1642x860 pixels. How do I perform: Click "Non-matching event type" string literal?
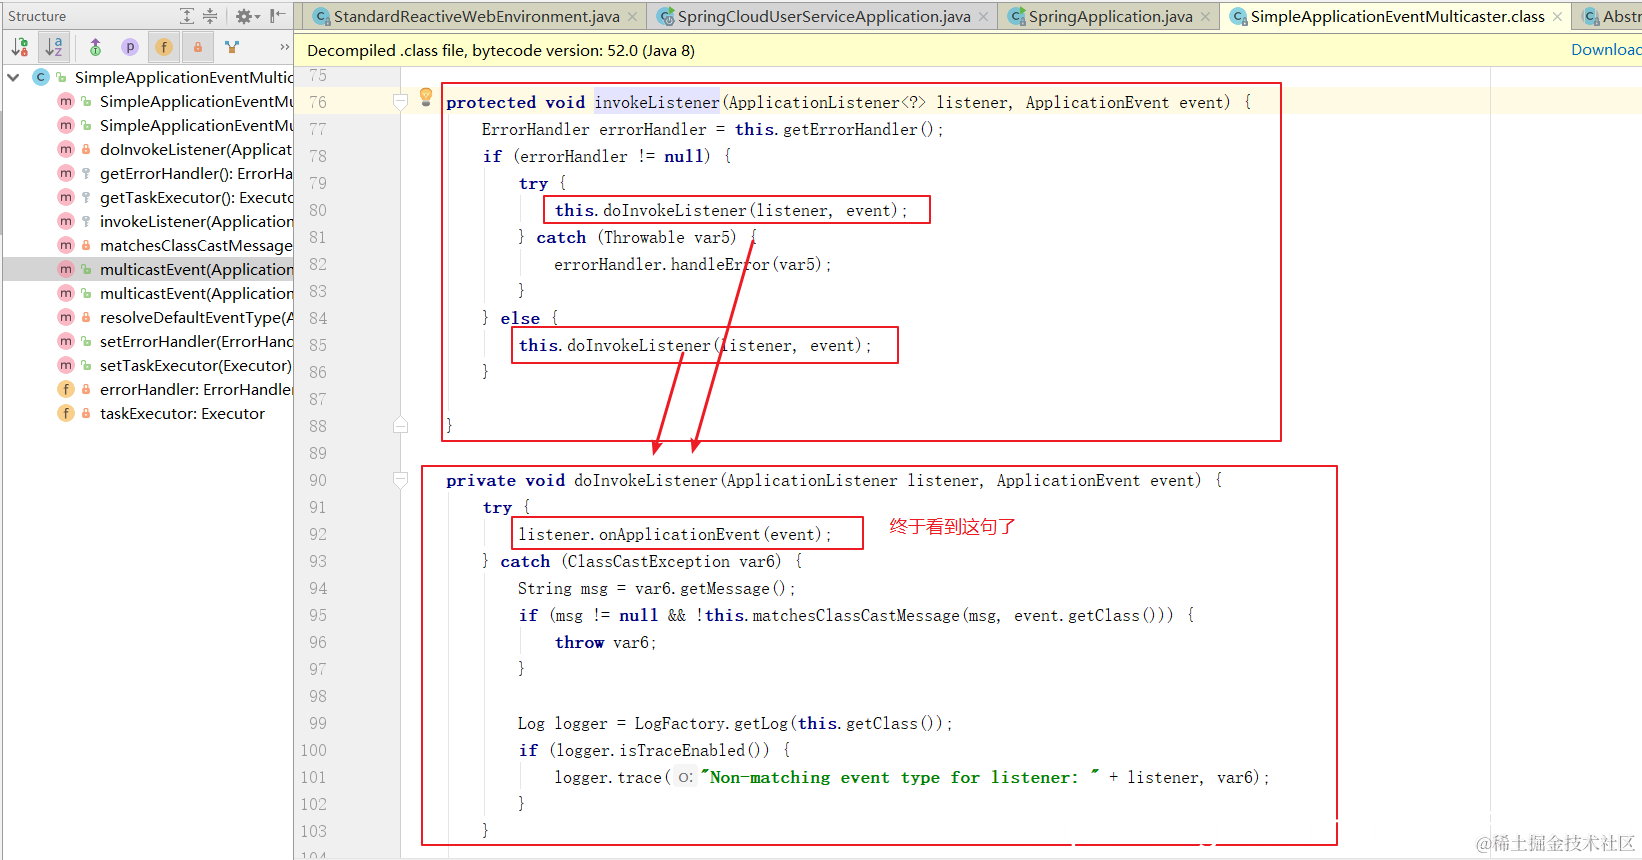tap(901, 777)
